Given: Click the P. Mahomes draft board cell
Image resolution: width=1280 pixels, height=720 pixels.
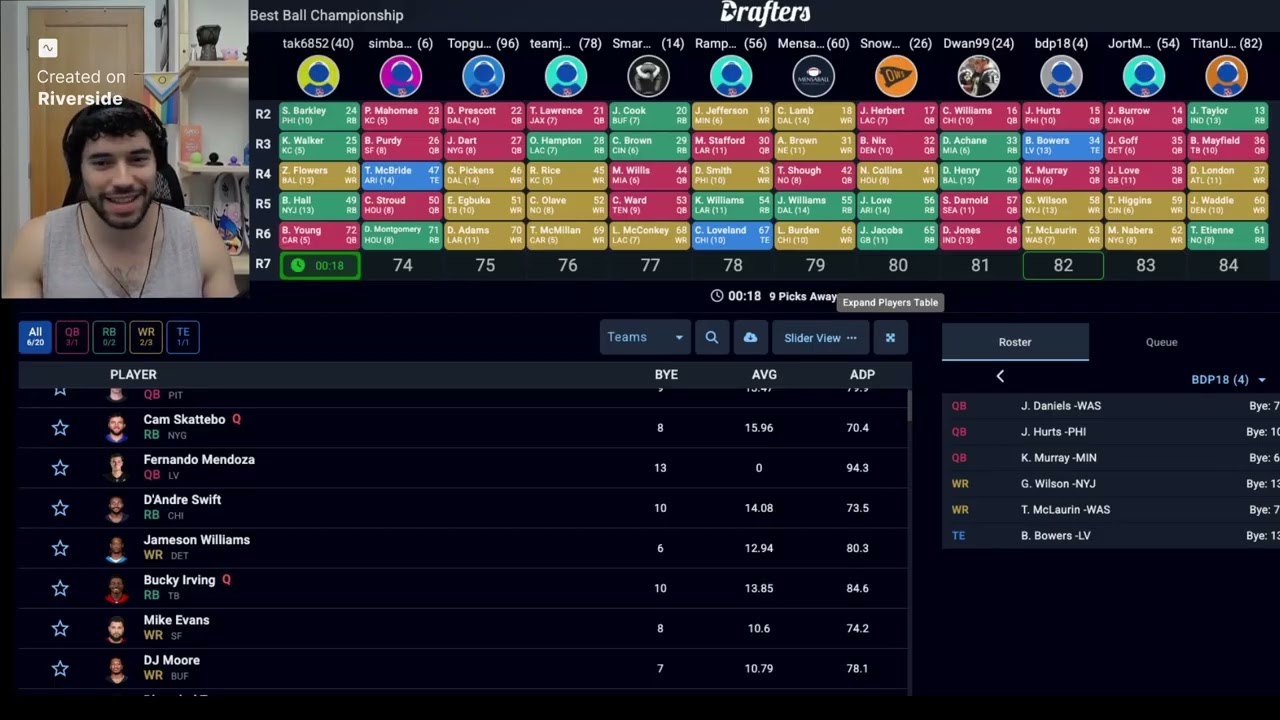Looking at the screenshot, I should point(402,116).
